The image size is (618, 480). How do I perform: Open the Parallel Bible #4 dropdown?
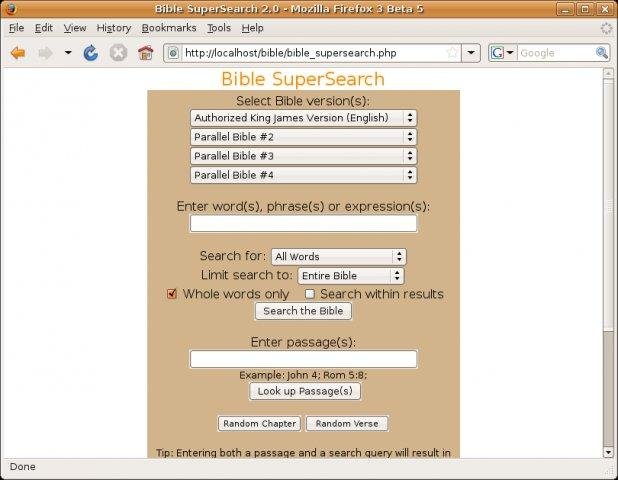303,175
